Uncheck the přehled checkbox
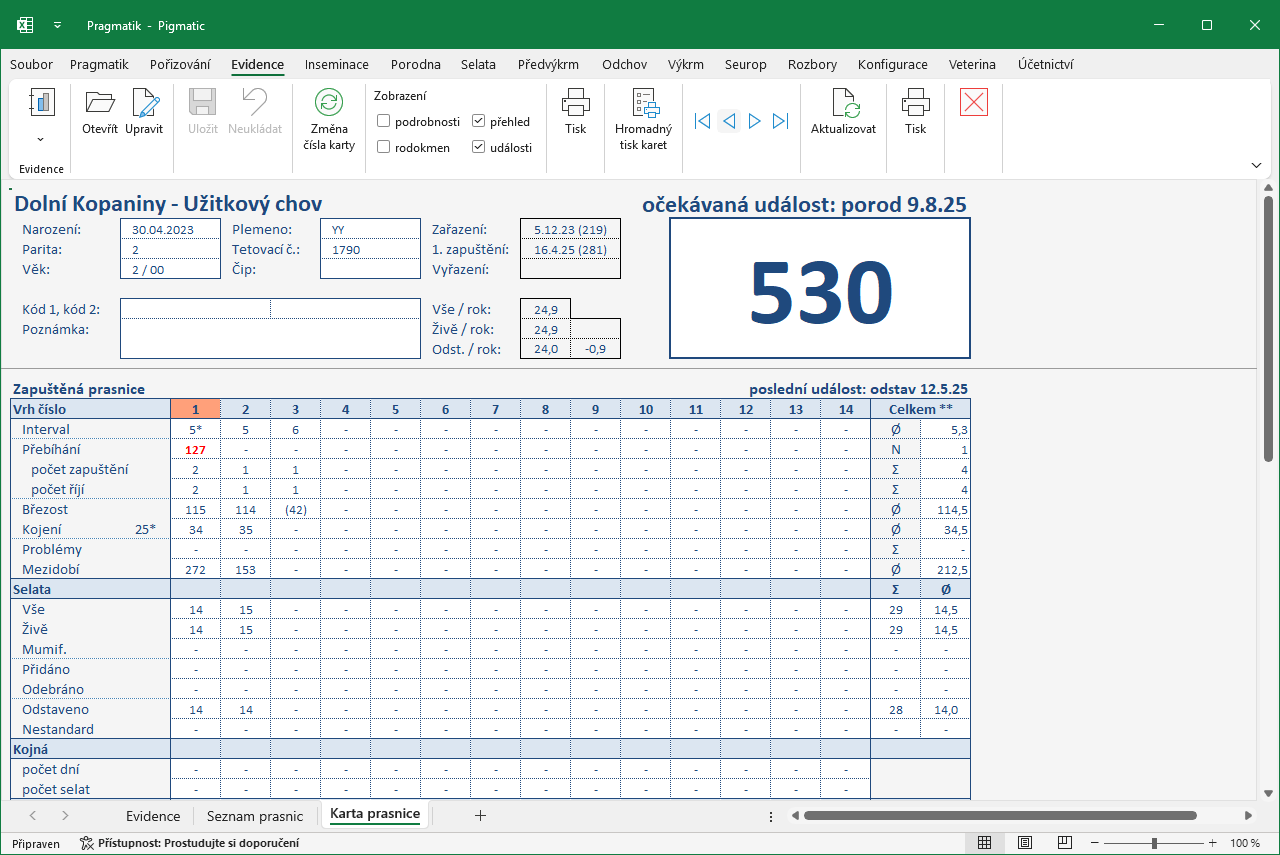Viewport: 1280px width, 855px height. coord(479,121)
